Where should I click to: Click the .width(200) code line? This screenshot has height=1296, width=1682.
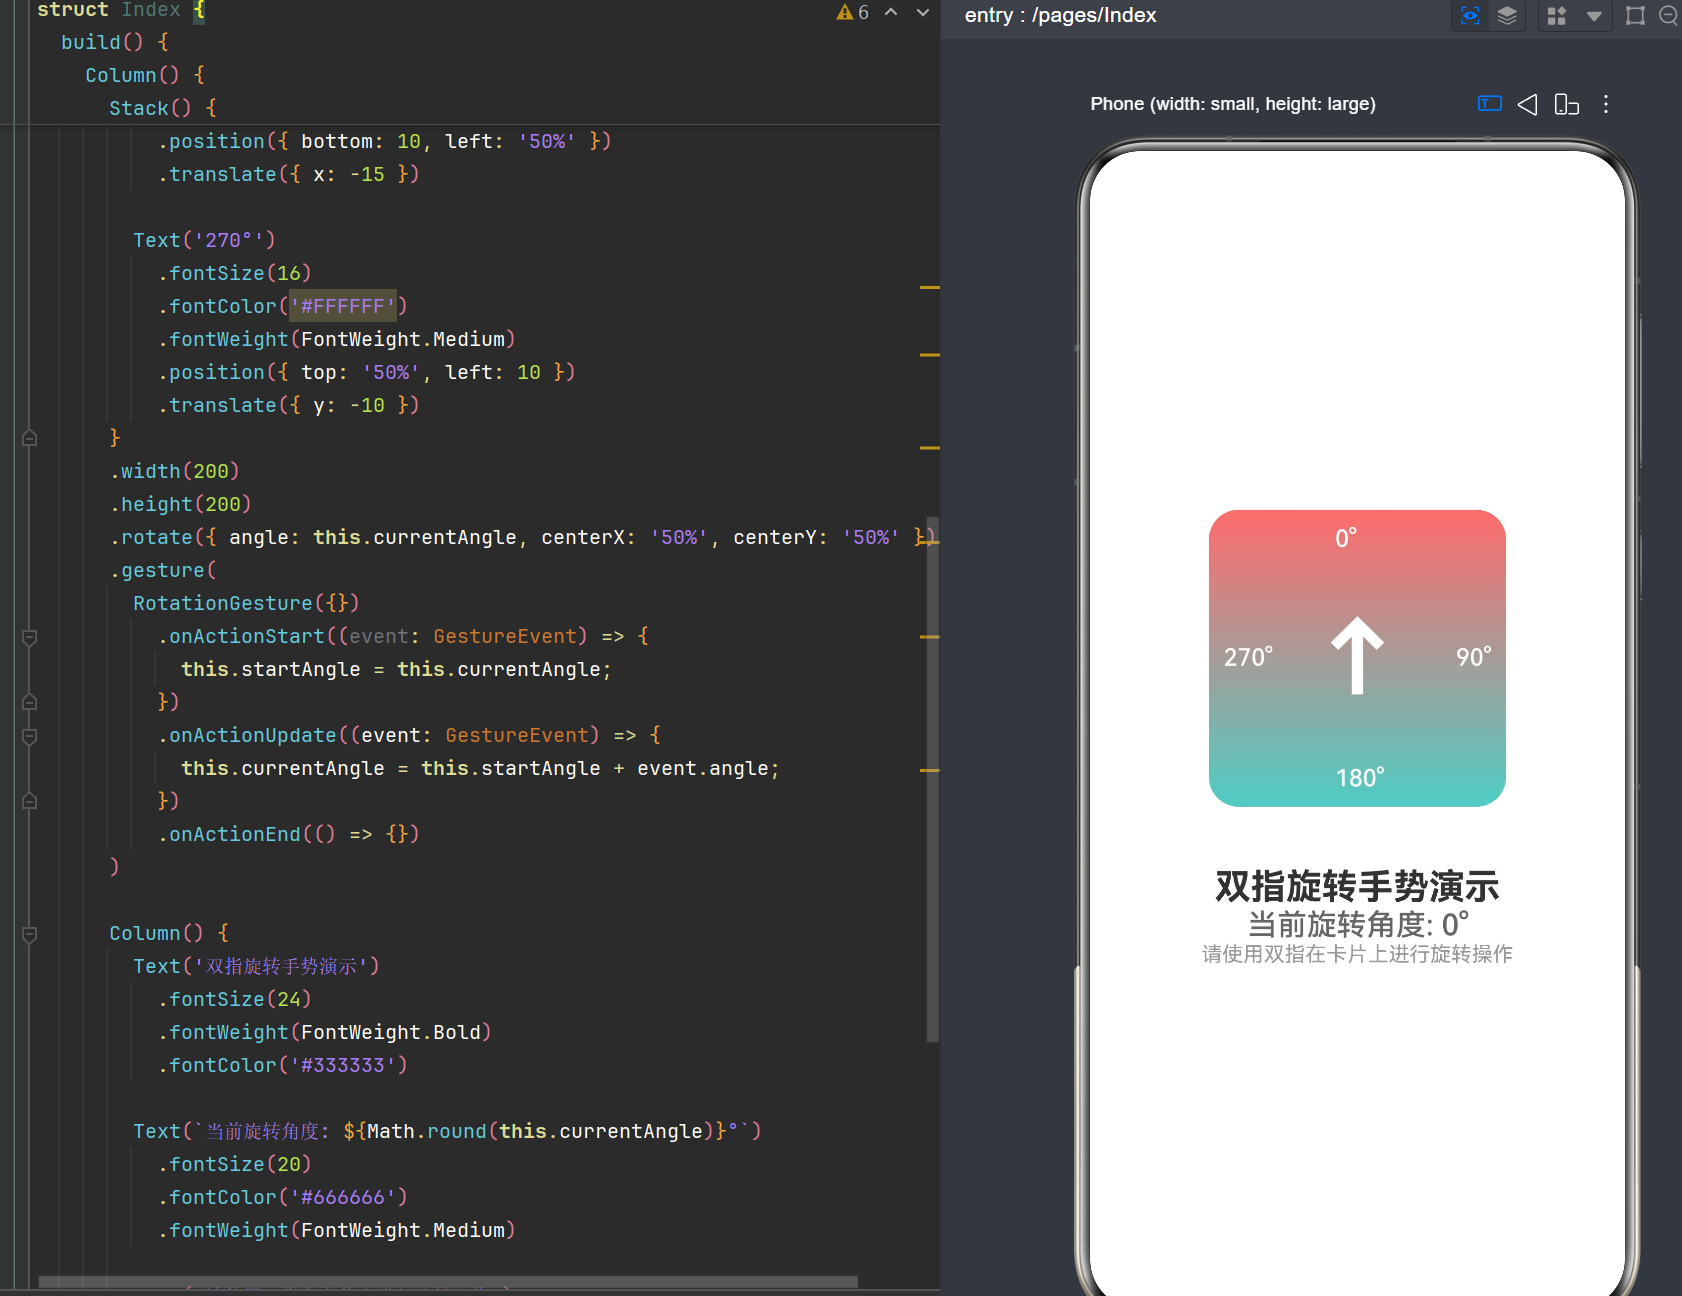pos(174,471)
